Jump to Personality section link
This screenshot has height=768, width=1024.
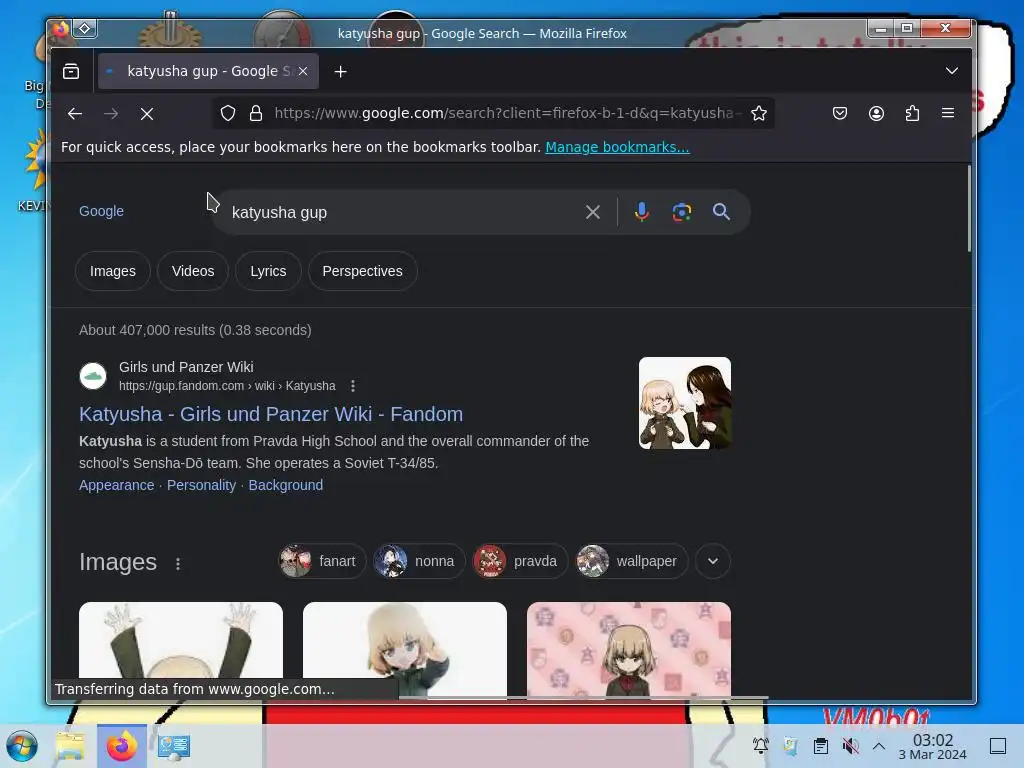tap(201, 485)
